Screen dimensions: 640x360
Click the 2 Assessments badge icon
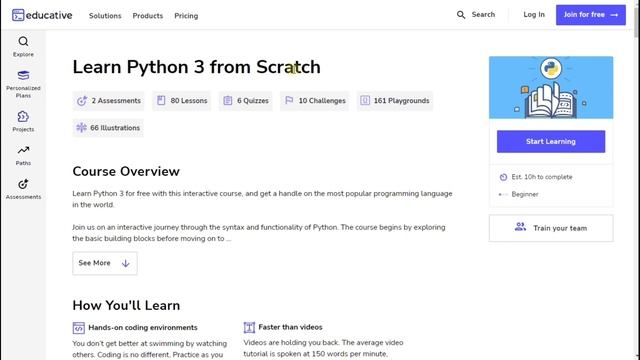82,101
